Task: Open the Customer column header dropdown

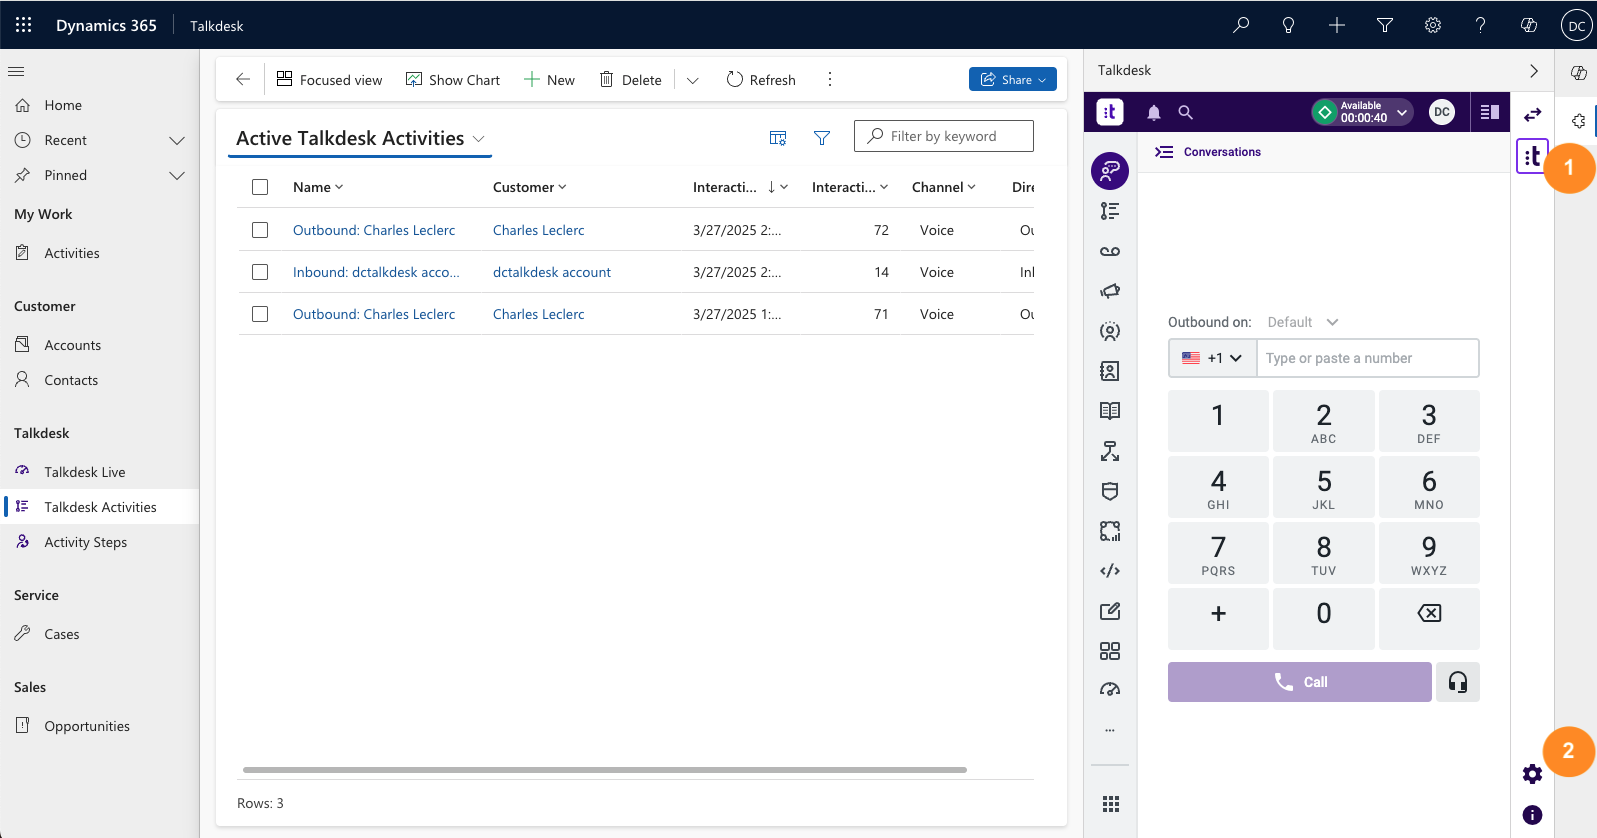Action: [x=529, y=187]
